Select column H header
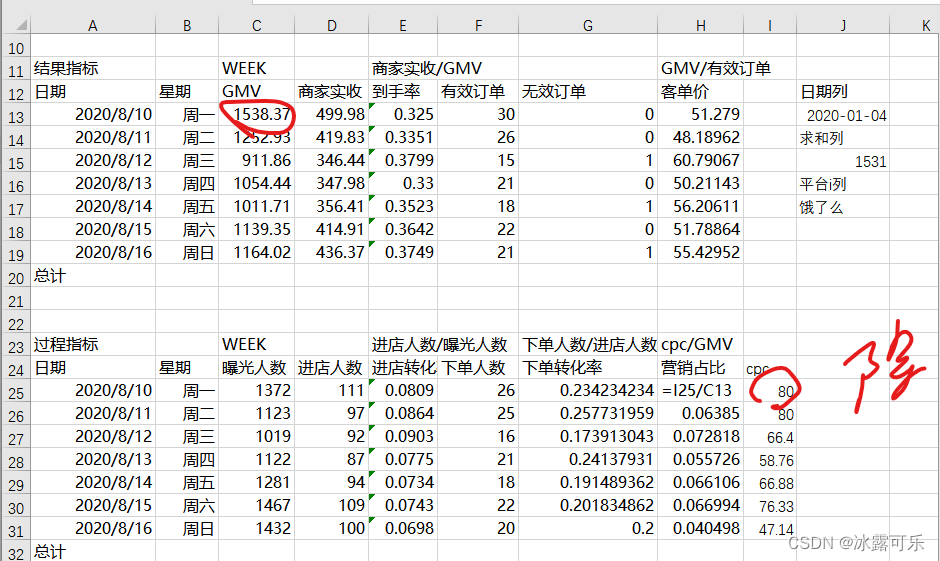The image size is (940, 561). point(700,25)
